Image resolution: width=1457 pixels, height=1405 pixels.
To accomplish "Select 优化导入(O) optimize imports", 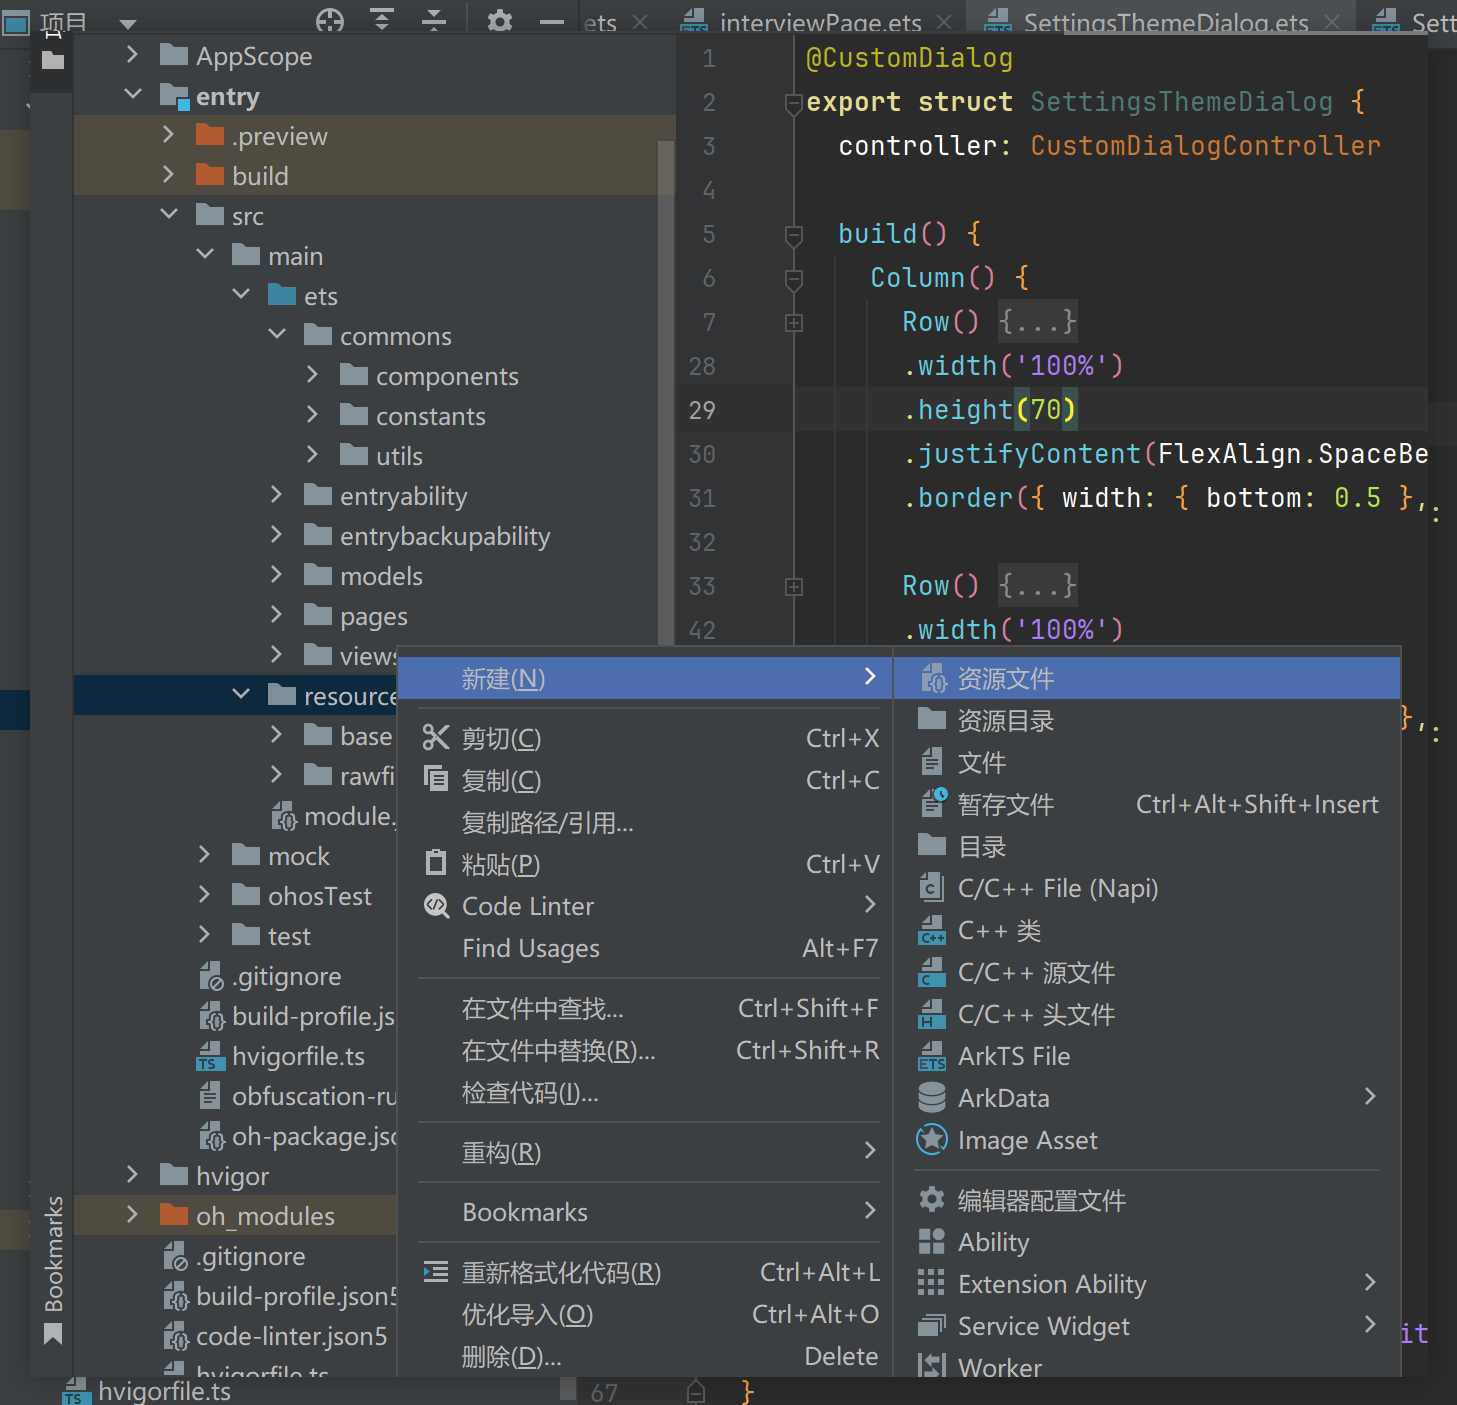I will 645,1314.
